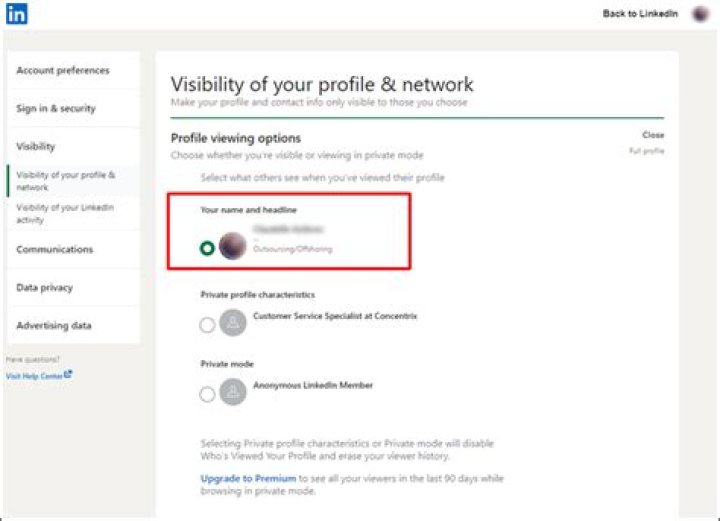Collapse Profile viewing options with Close
Viewport: 720px width, 521px height.
pyautogui.click(x=653, y=135)
